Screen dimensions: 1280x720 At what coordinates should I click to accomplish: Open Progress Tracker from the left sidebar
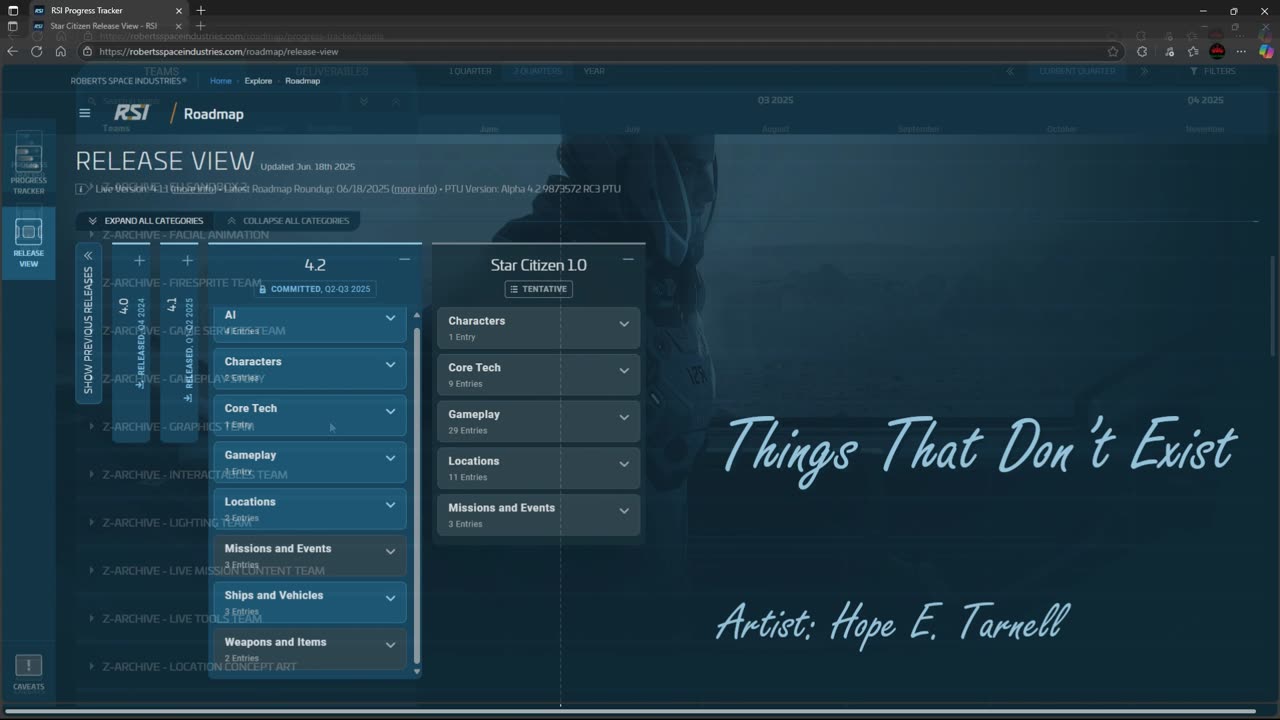(x=29, y=167)
